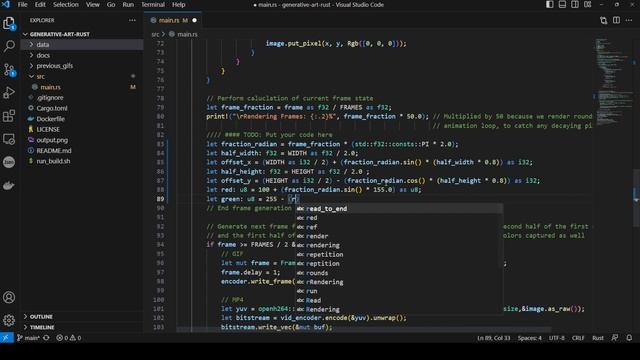Open the Explorer view in activity bar
Screen dimensions: 640x360
coord(9,23)
